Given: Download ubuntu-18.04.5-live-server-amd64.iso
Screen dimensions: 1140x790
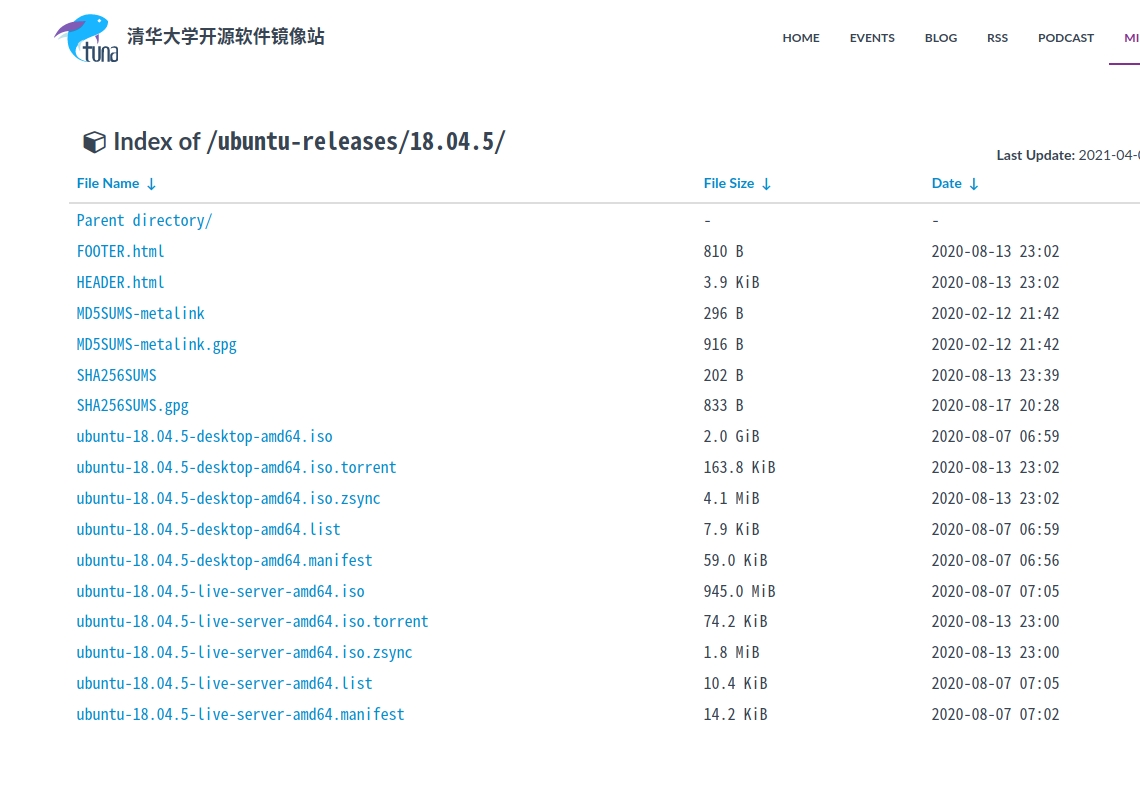Looking at the screenshot, I should [220, 591].
